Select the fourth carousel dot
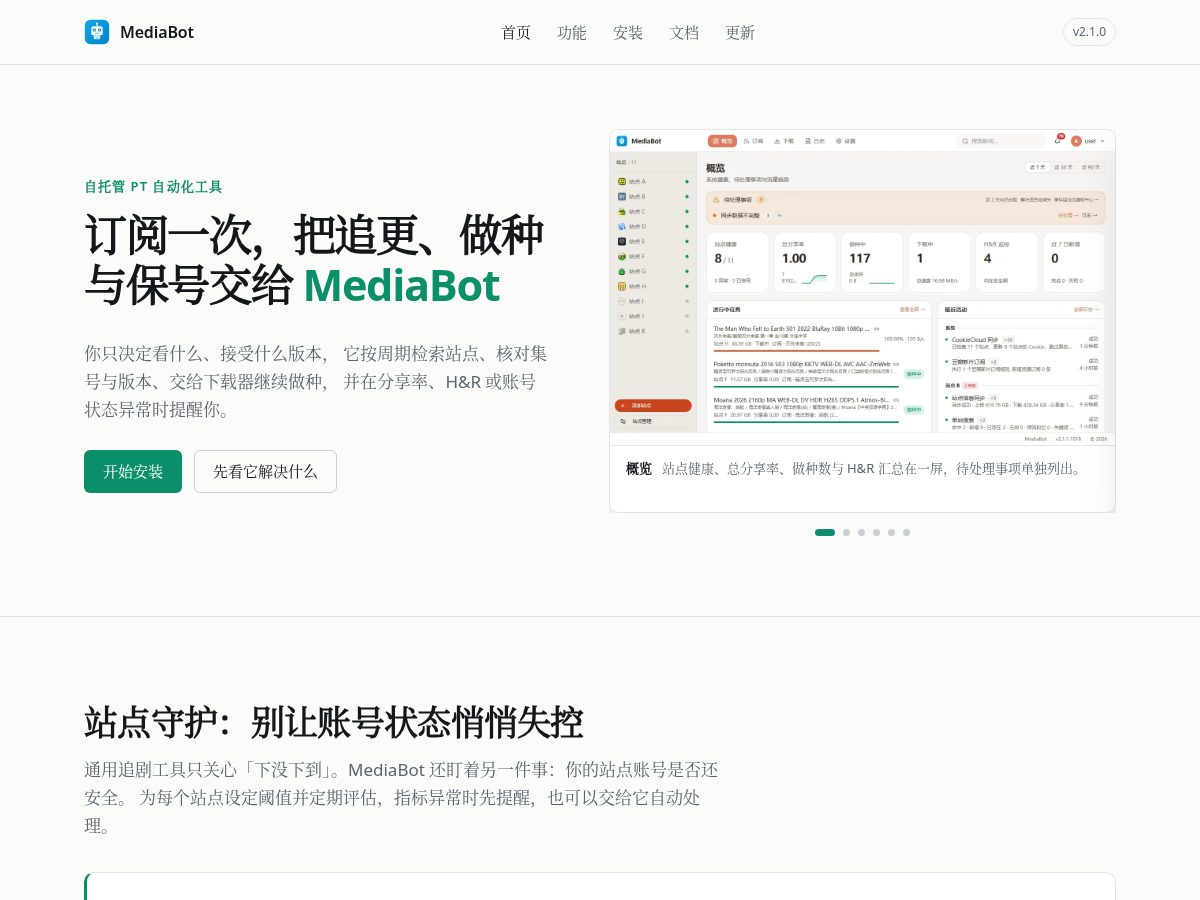Viewport: 1200px width, 900px height. [x=876, y=532]
